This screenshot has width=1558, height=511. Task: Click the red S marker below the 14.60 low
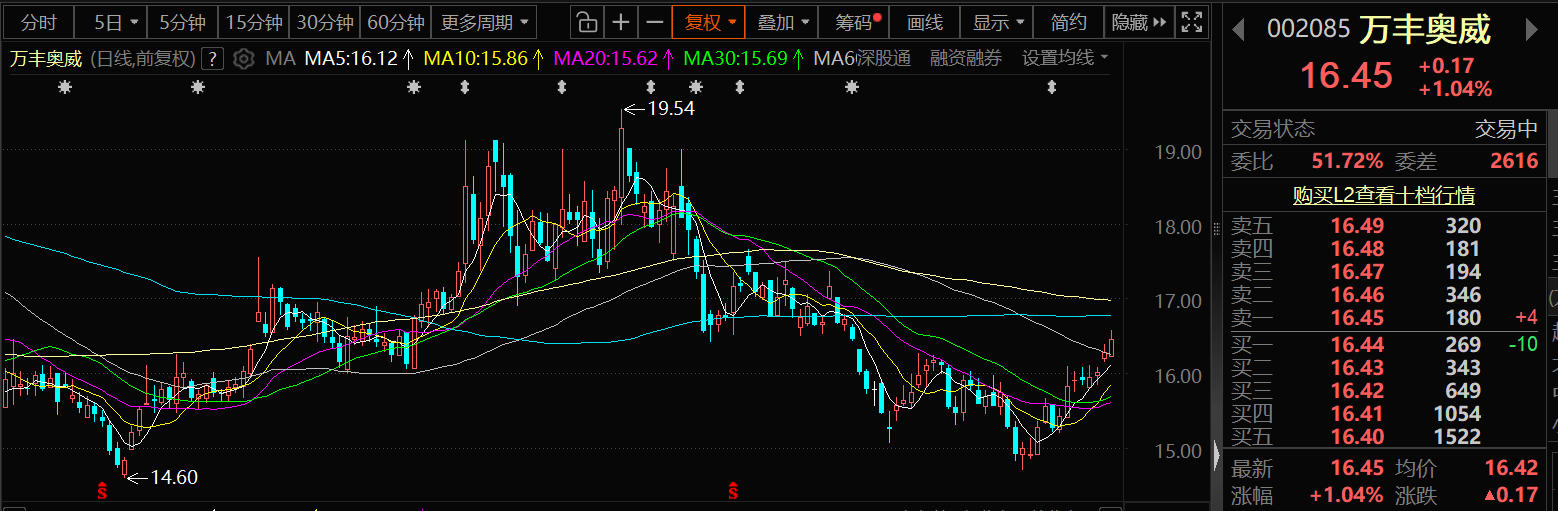101,490
